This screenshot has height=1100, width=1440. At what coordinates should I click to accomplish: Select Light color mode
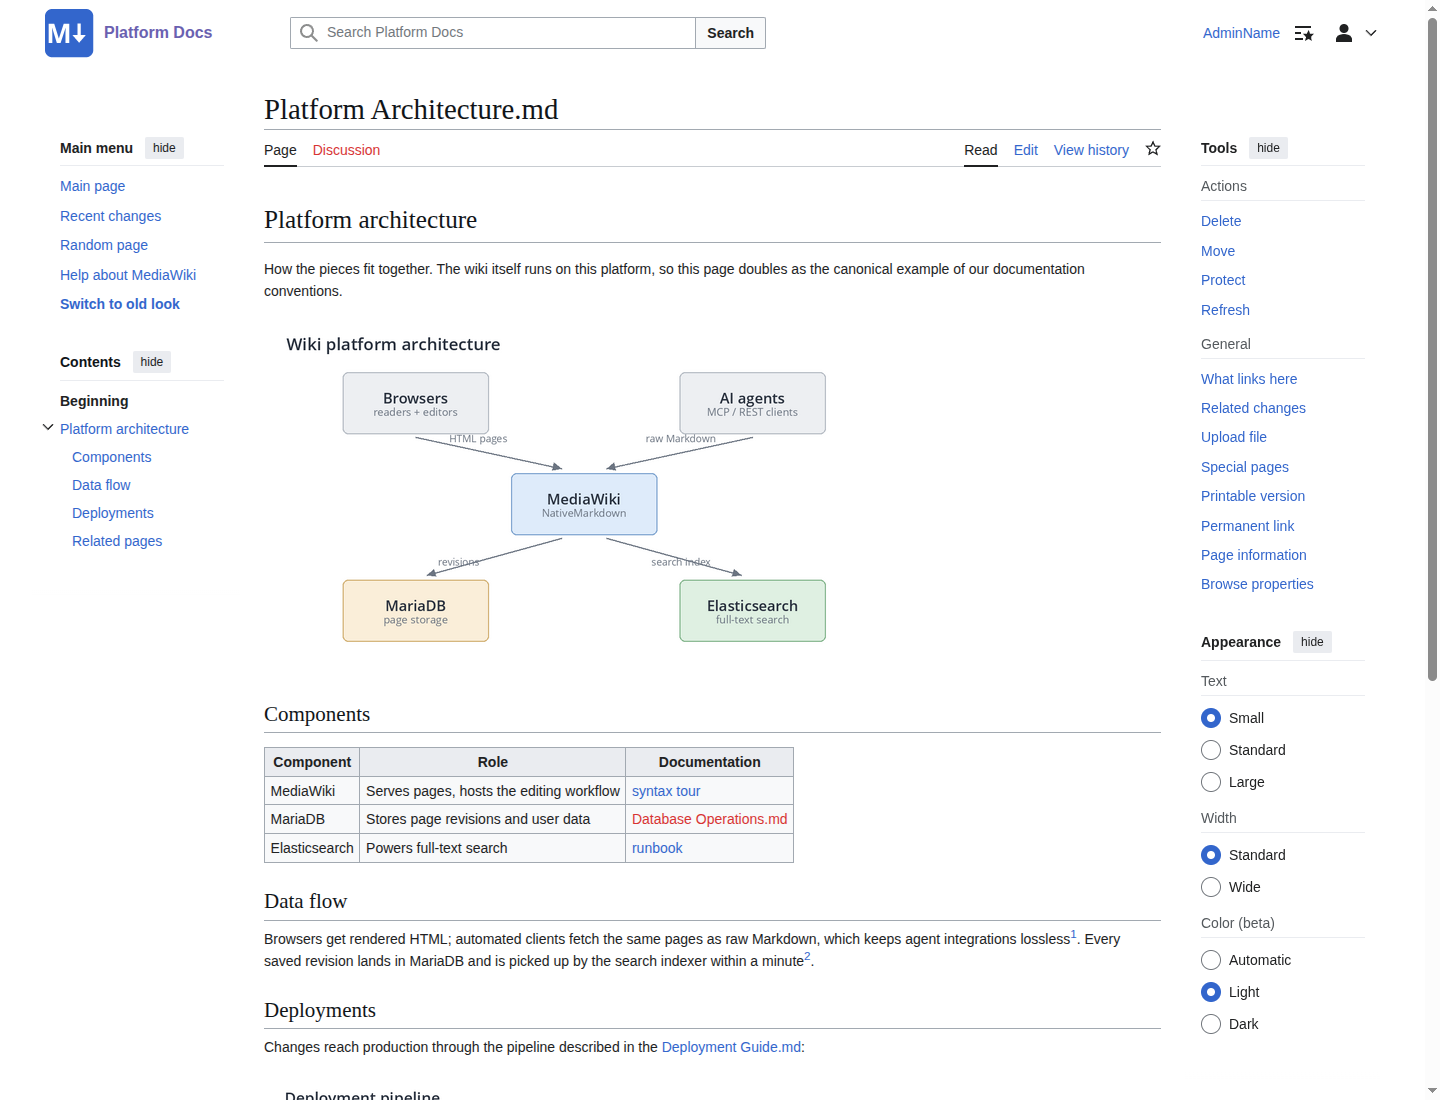[1211, 992]
